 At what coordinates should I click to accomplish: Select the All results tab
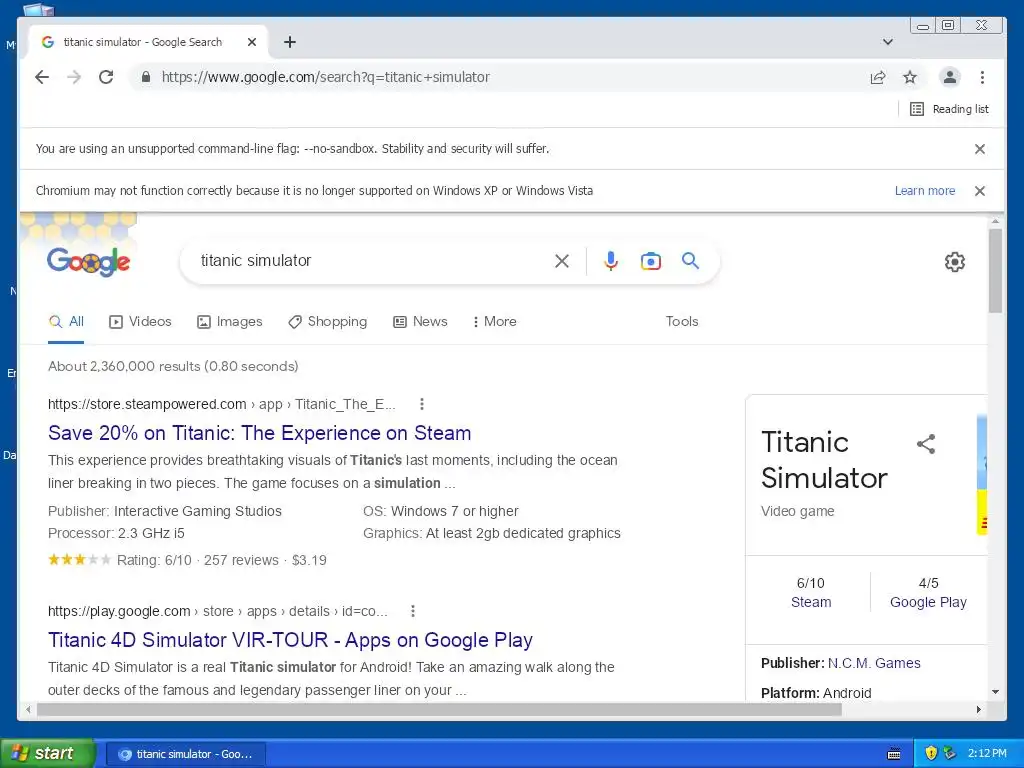tap(66, 321)
